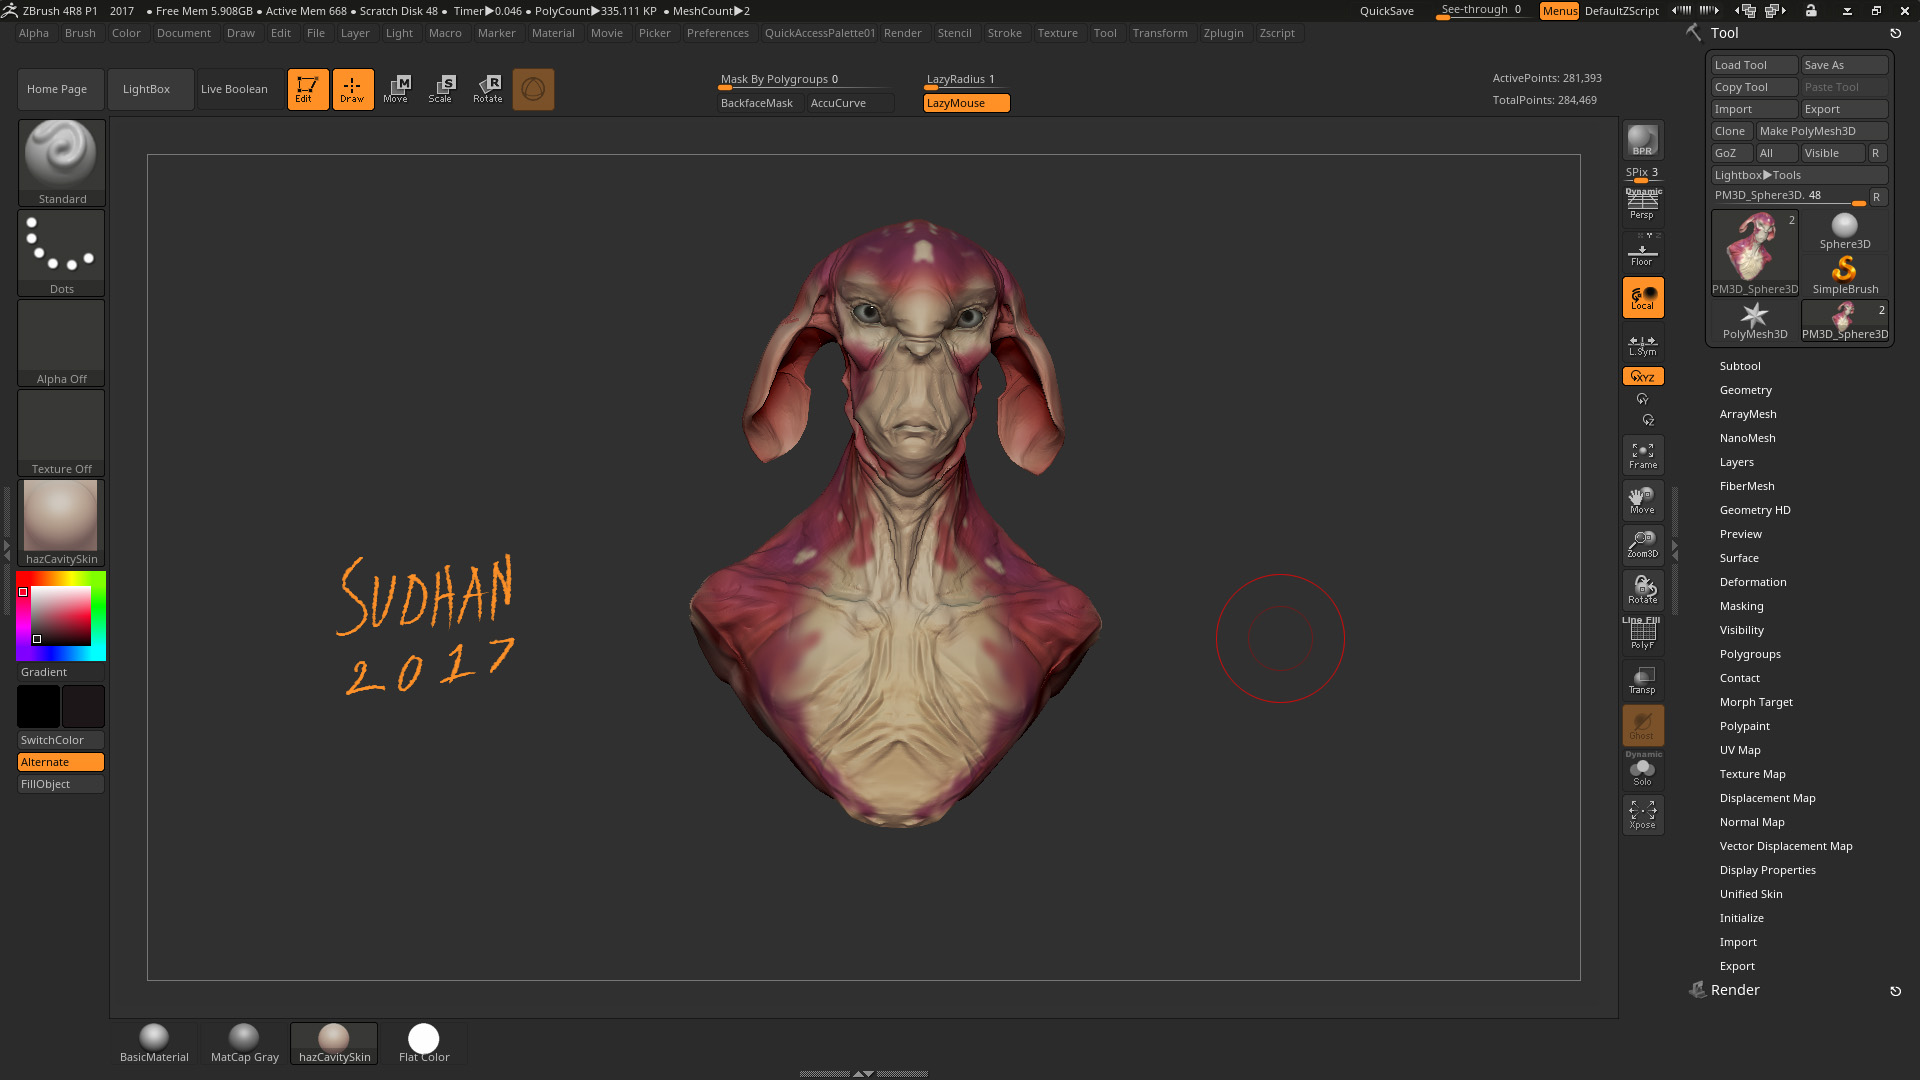This screenshot has width=1920, height=1080.
Task: Click the Load Tool button
Action: point(1754,65)
